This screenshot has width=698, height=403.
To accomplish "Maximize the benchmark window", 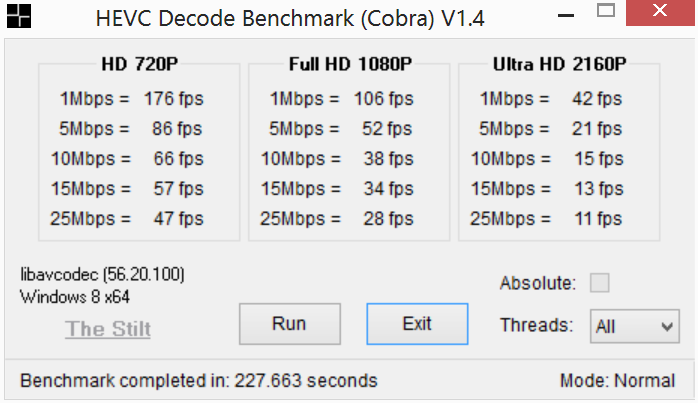I will (606, 12).
